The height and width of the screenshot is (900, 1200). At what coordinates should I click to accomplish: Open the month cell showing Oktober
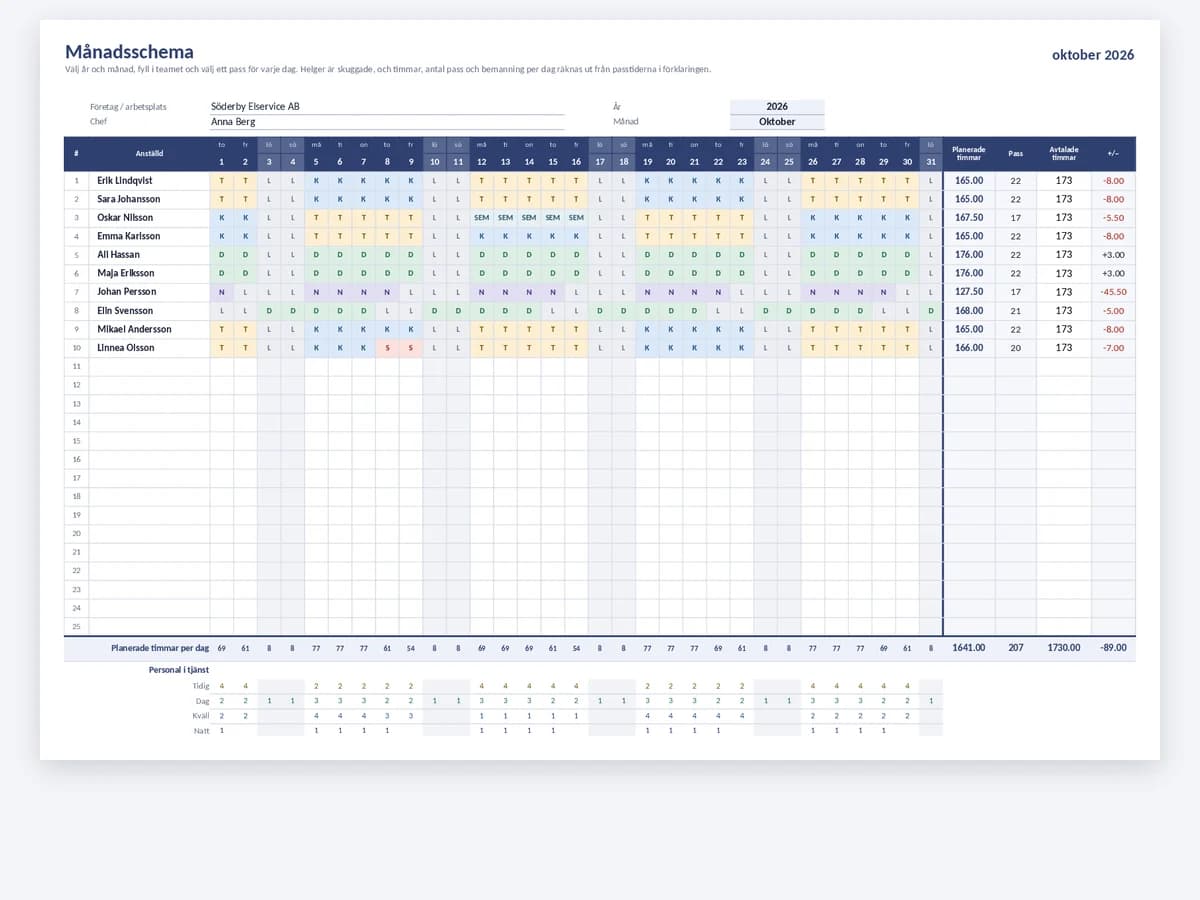coord(777,122)
